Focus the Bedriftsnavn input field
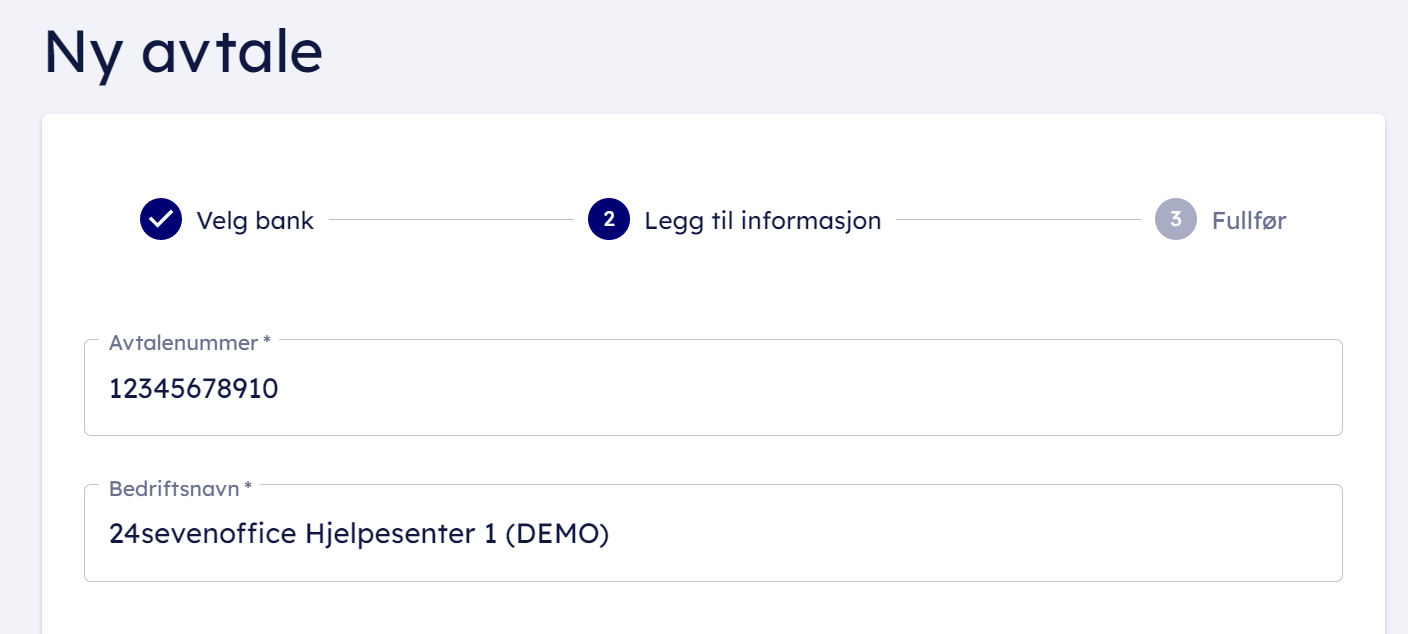The width and height of the screenshot is (1408, 634). point(900,534)
